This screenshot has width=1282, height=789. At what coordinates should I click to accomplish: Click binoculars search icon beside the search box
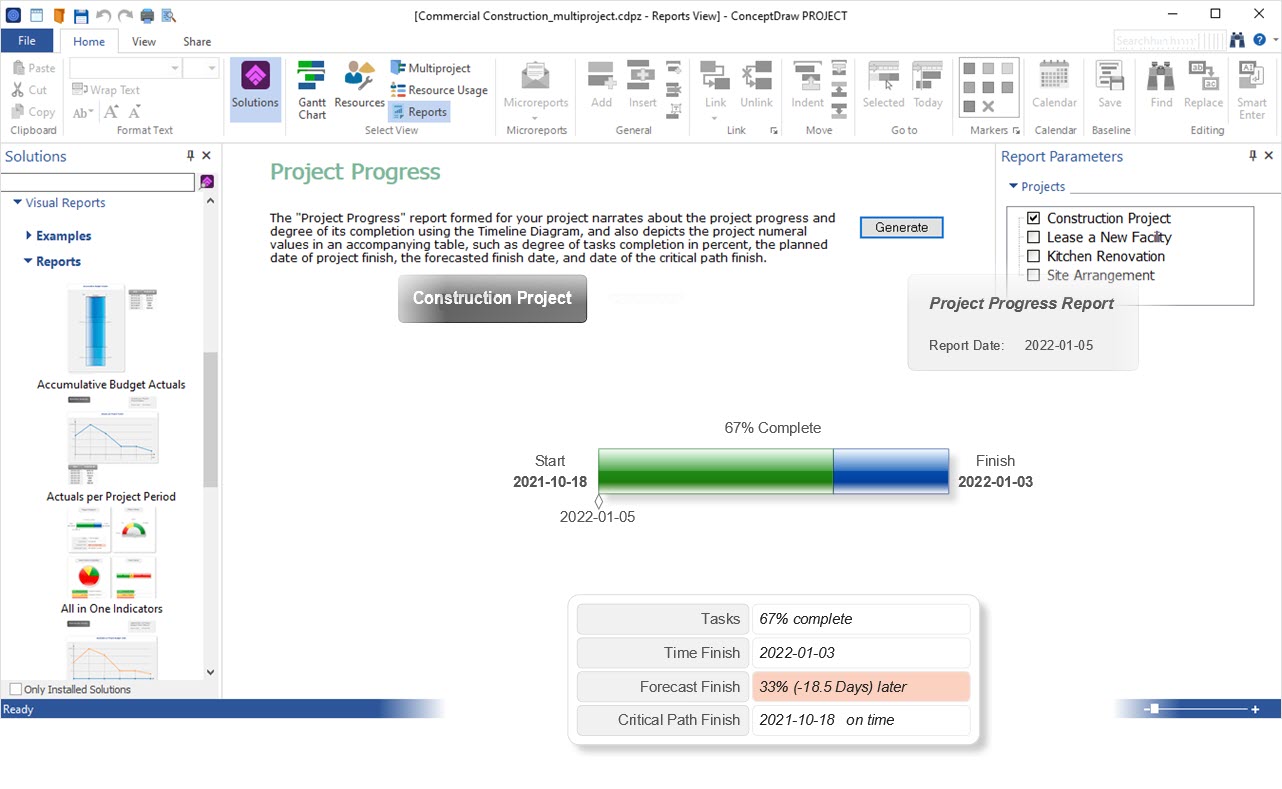[1238, 40]
